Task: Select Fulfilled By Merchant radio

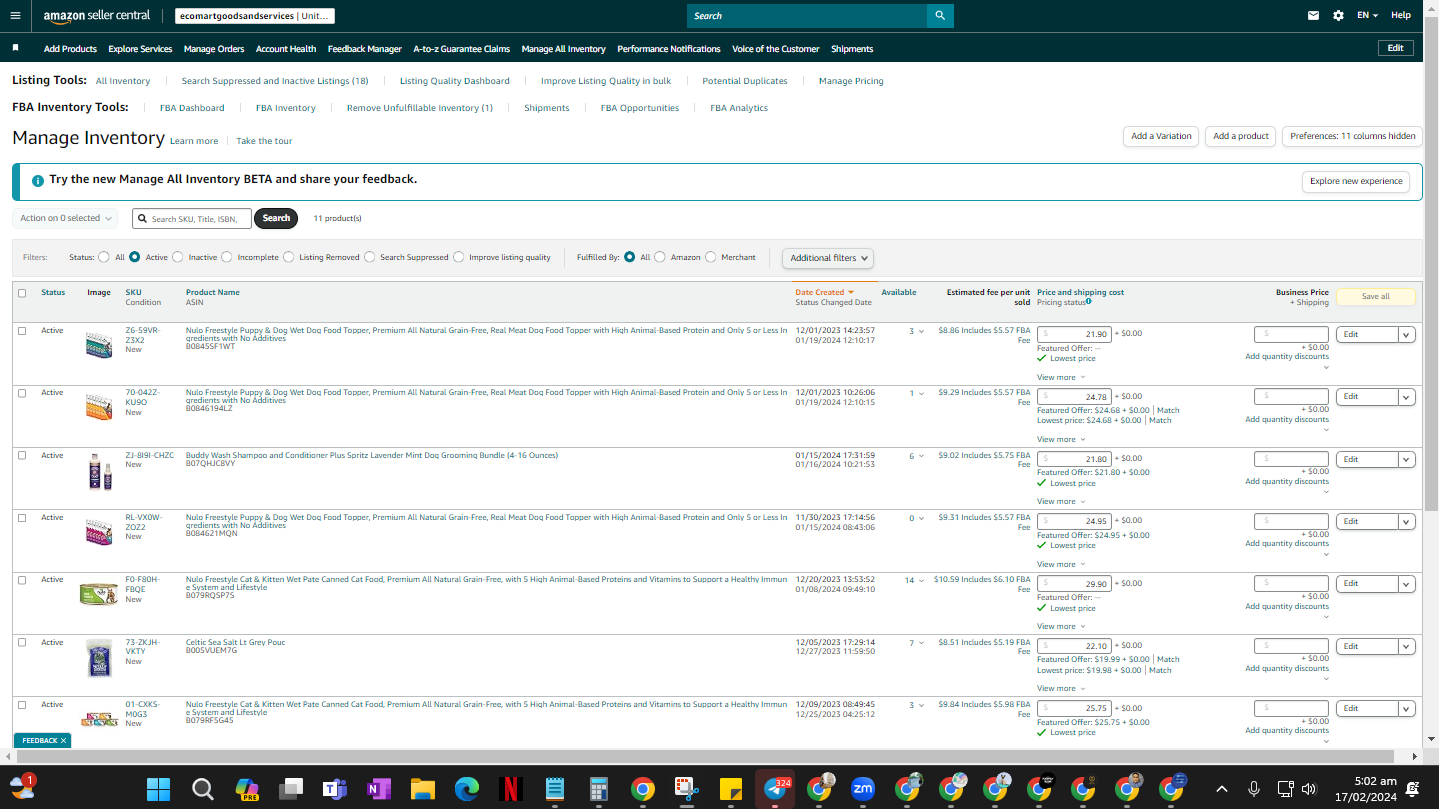Action: point(711,257)
